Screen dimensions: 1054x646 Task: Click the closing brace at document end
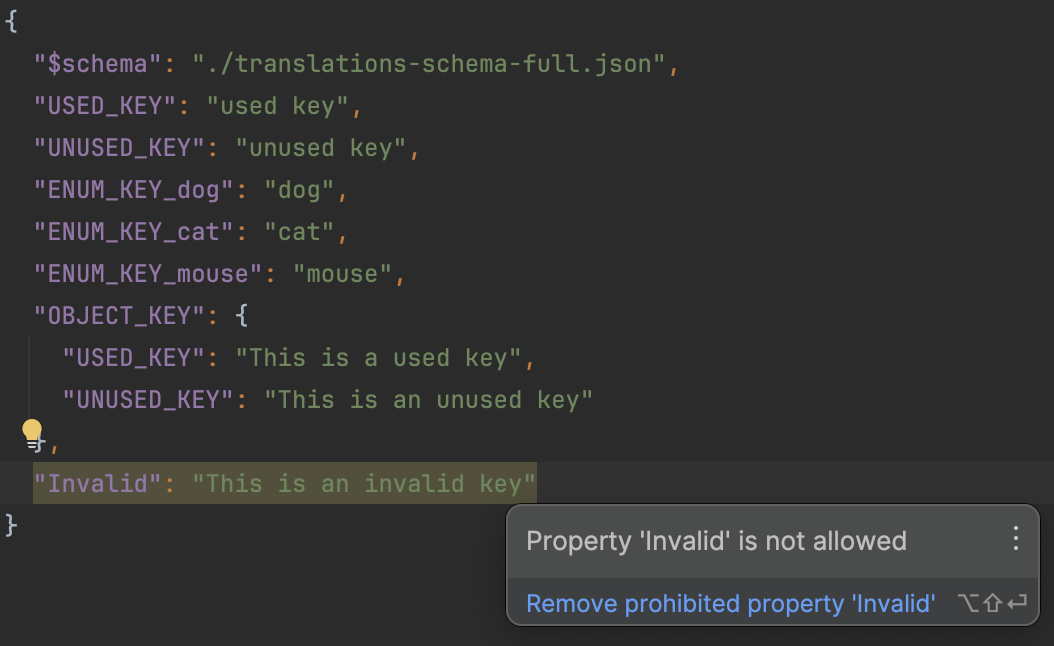tap(12, 523)
